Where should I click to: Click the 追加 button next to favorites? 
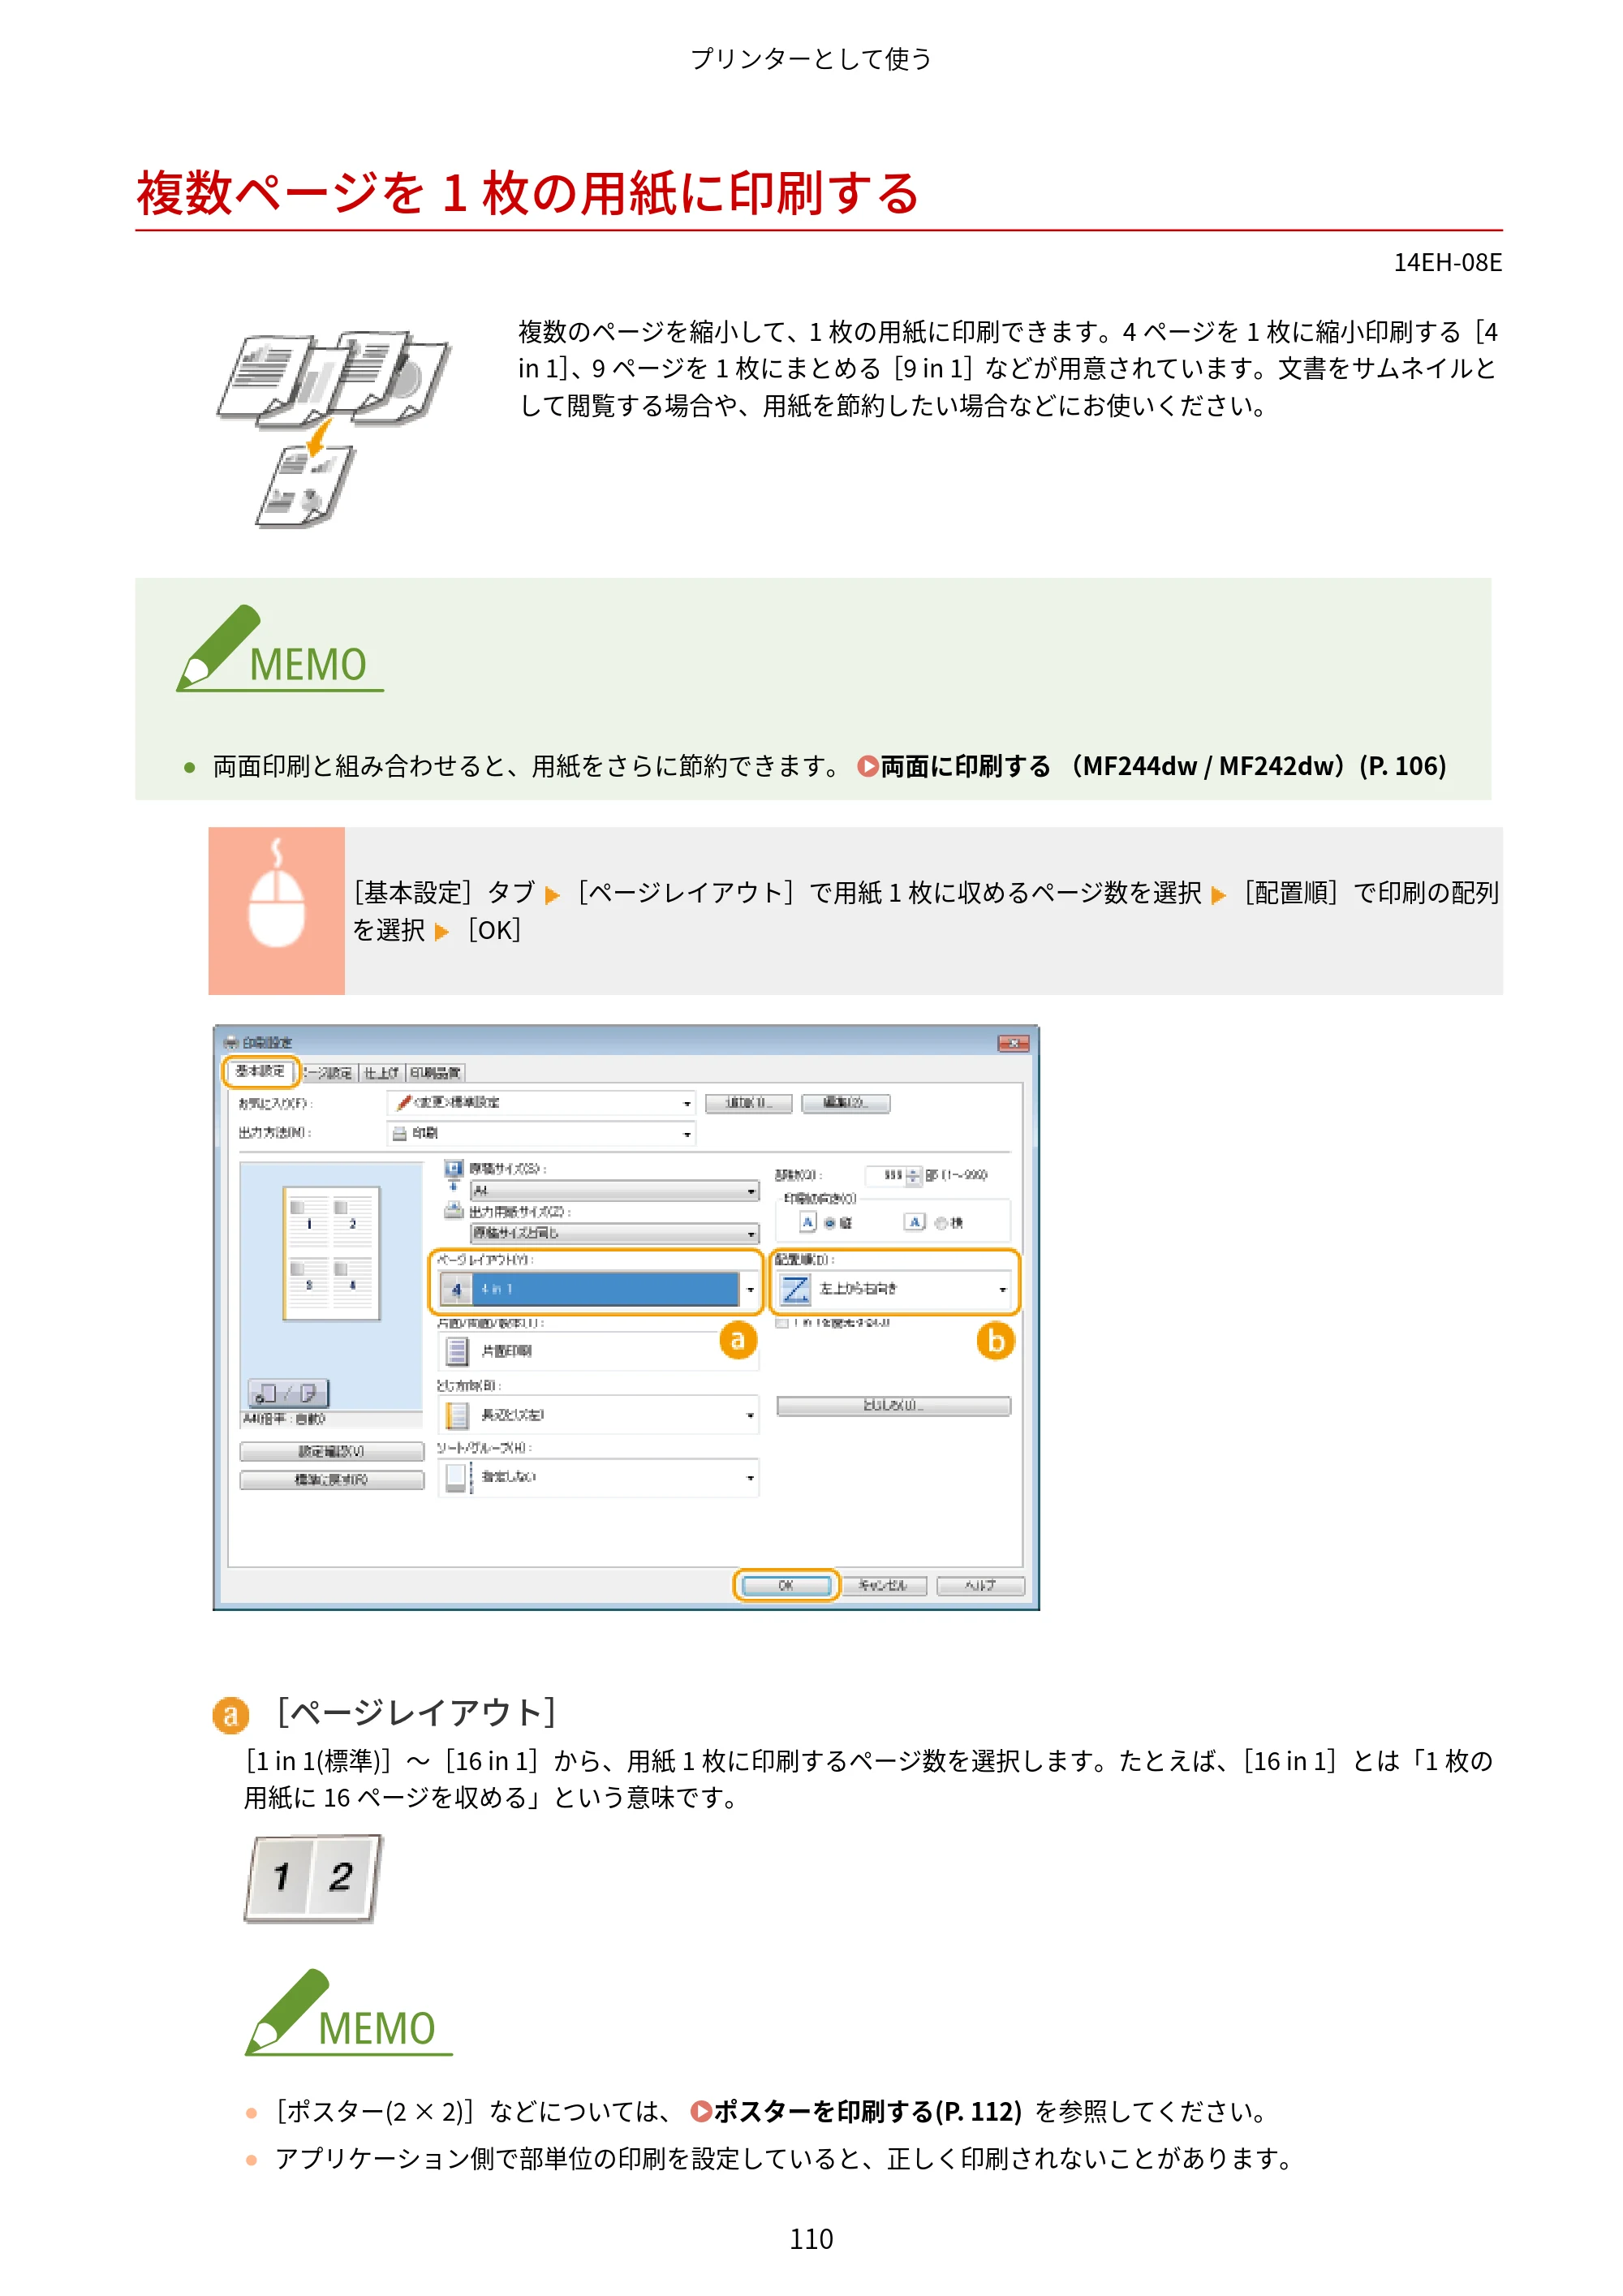(748, 1103)
